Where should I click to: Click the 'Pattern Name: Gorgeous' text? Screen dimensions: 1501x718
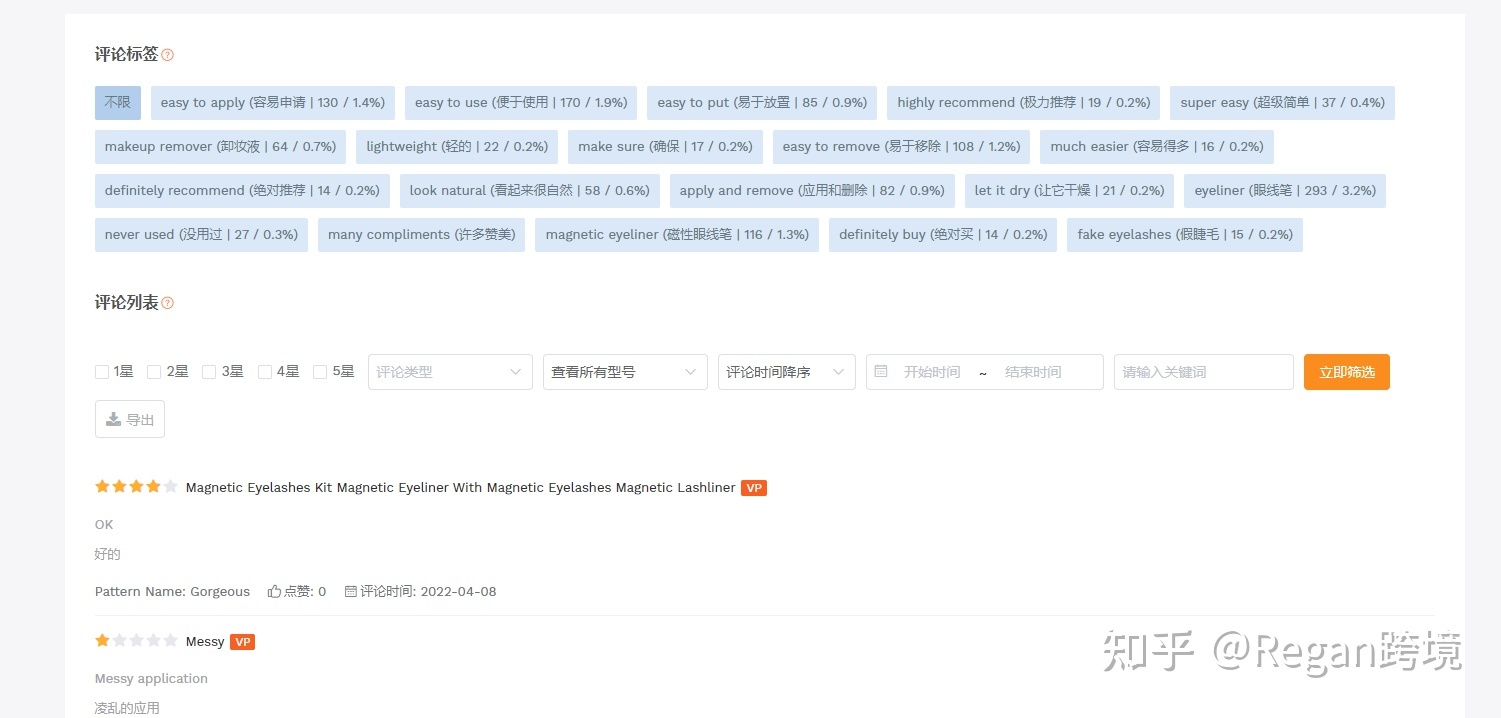pos(172,591)
